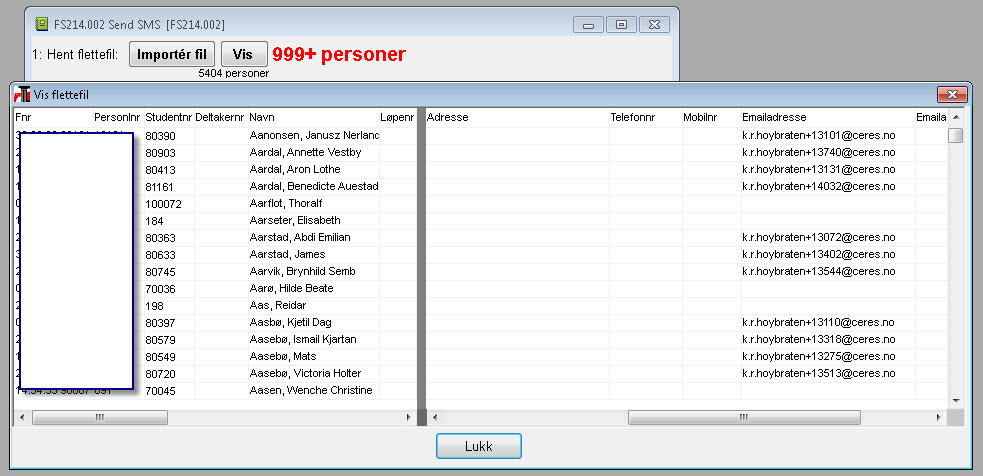Click the Vis flettefil window icon
Viewport: 983px width, 476px height.
tap(23, 94)
